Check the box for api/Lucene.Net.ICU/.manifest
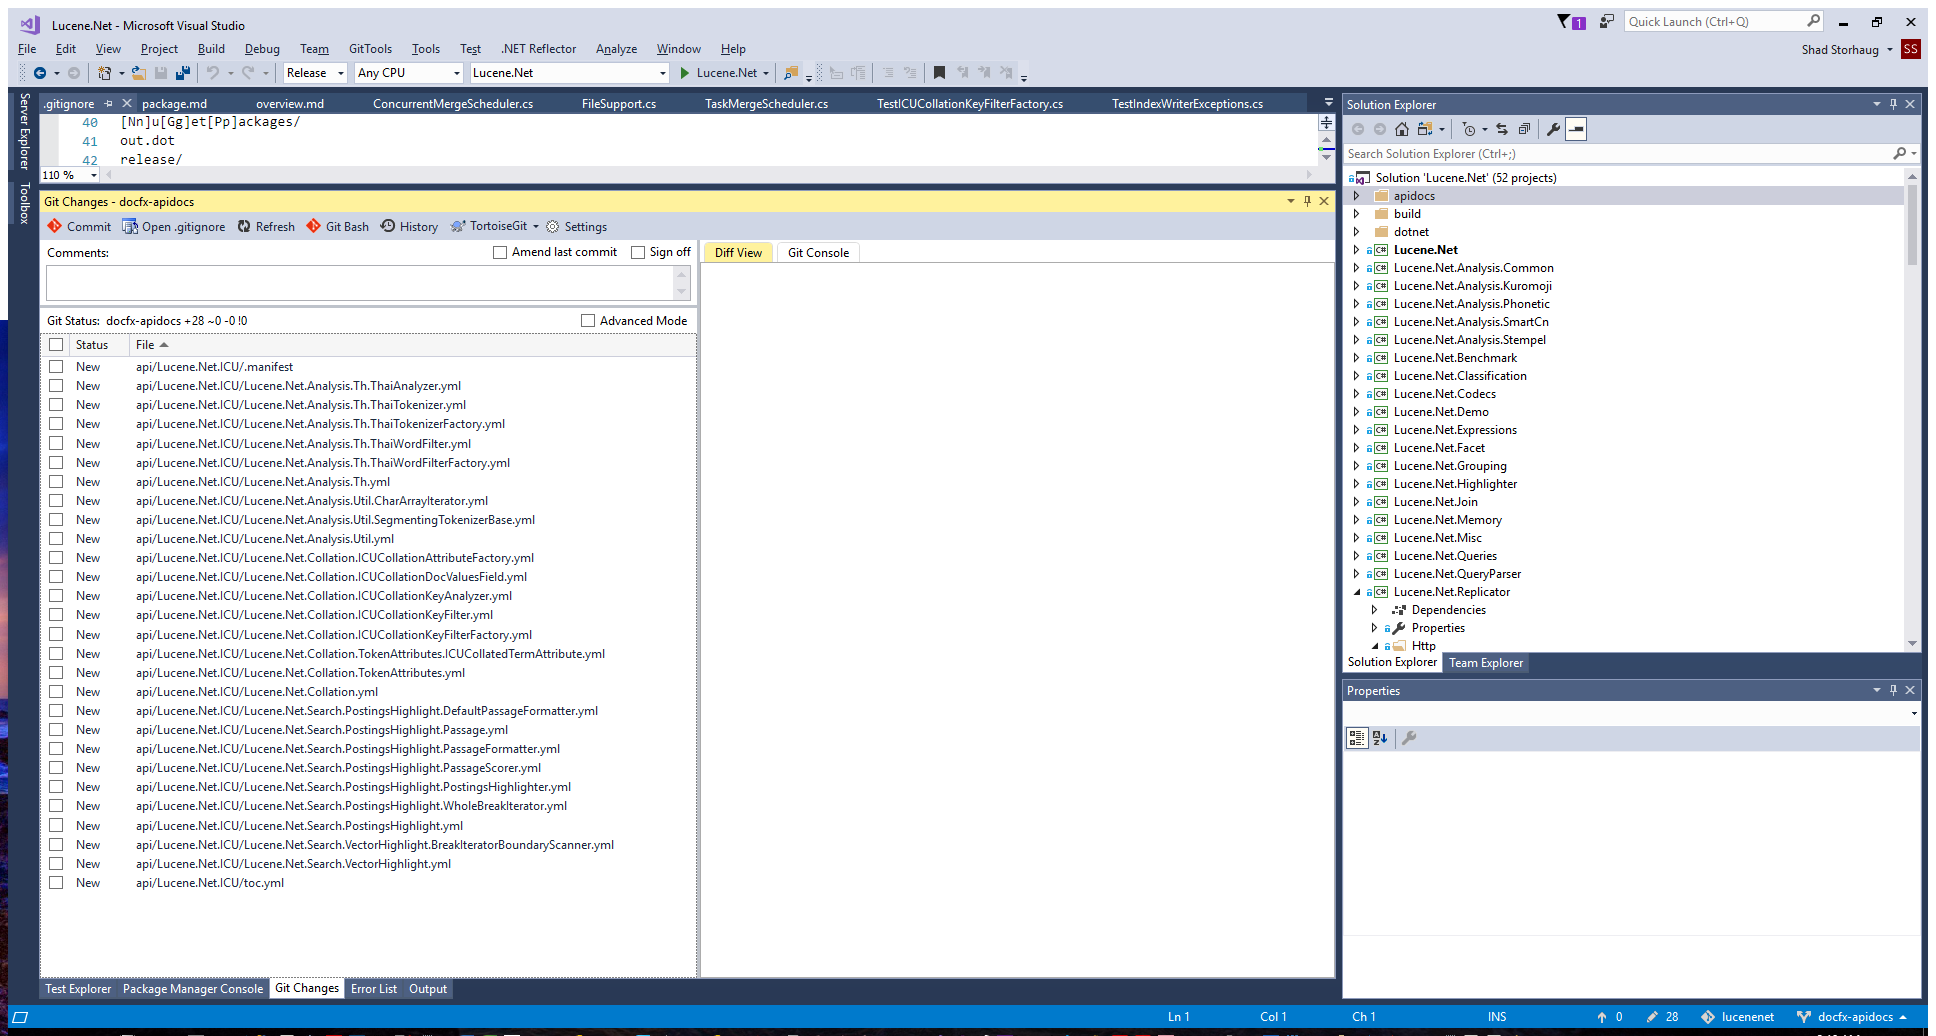Viewport: 1936px width, 1036px height. click(56, 367)
